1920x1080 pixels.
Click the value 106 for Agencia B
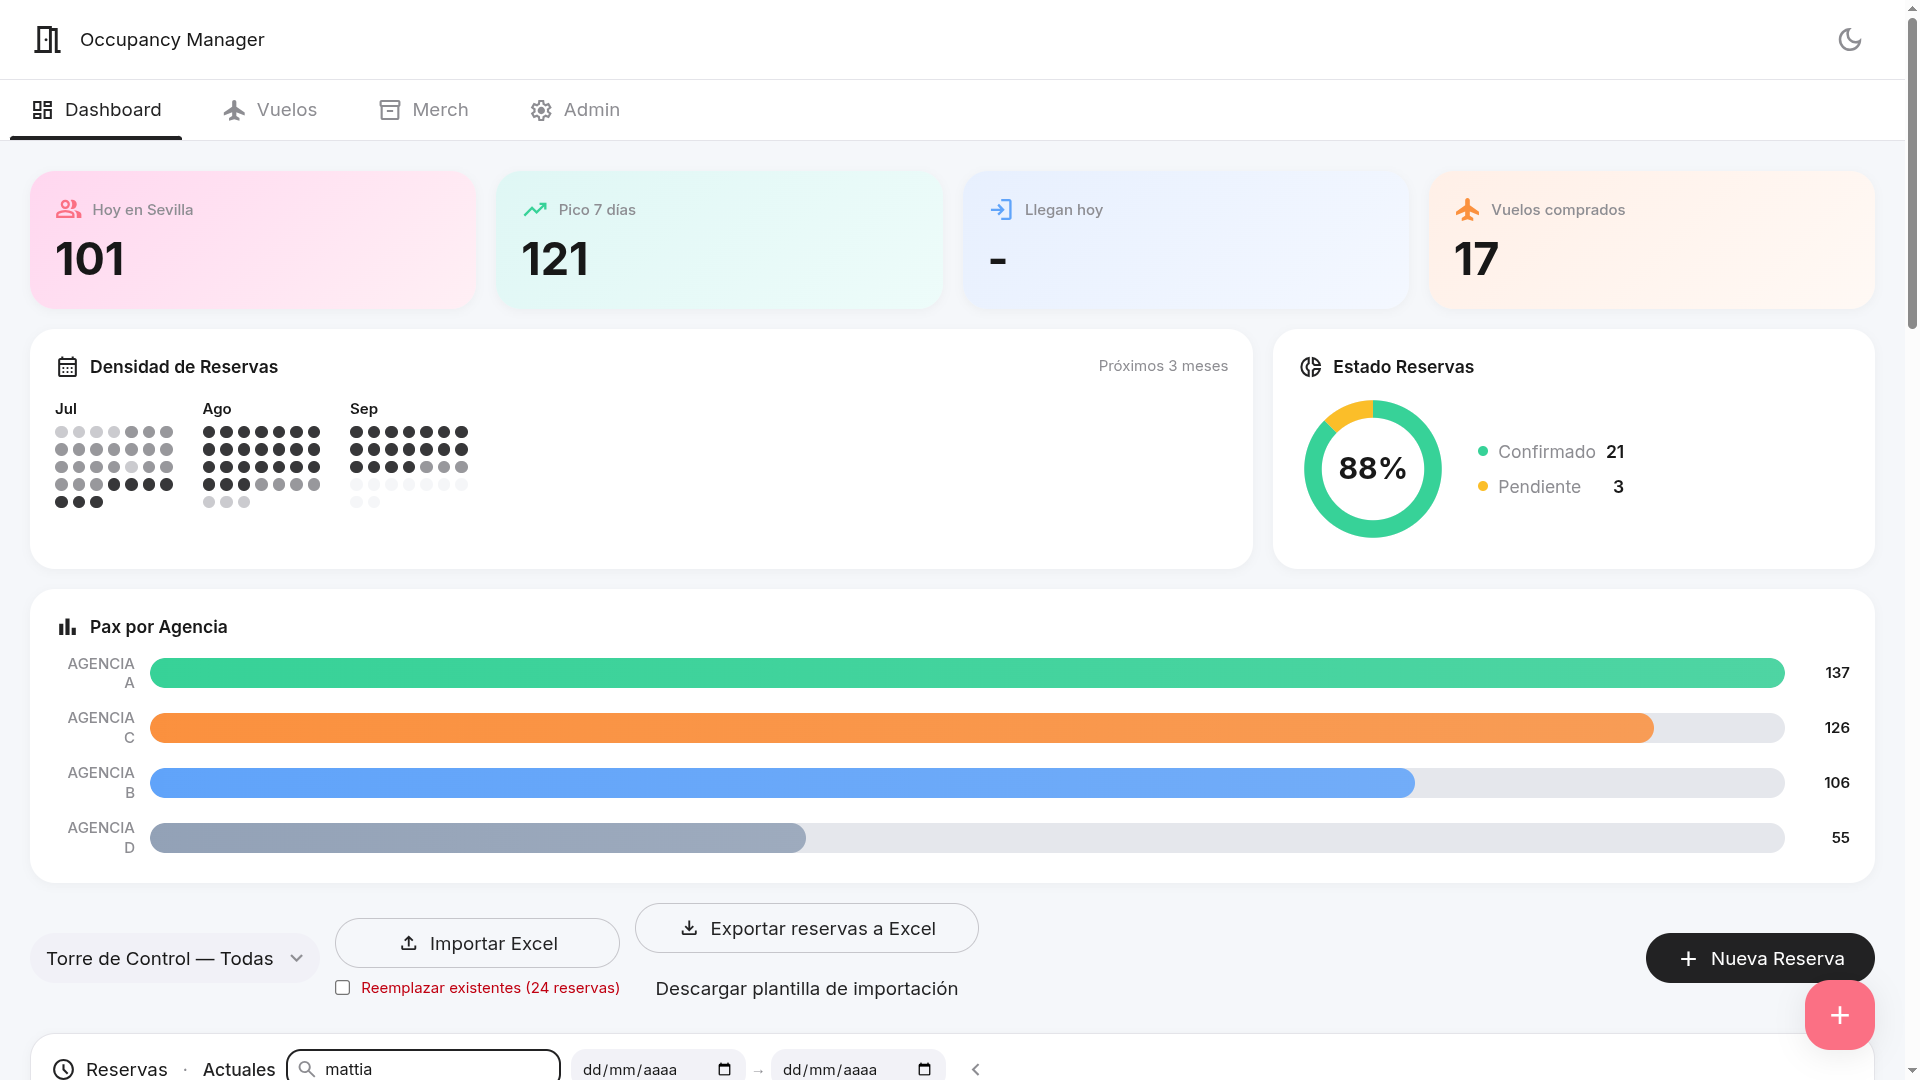tap(1837, 783)
